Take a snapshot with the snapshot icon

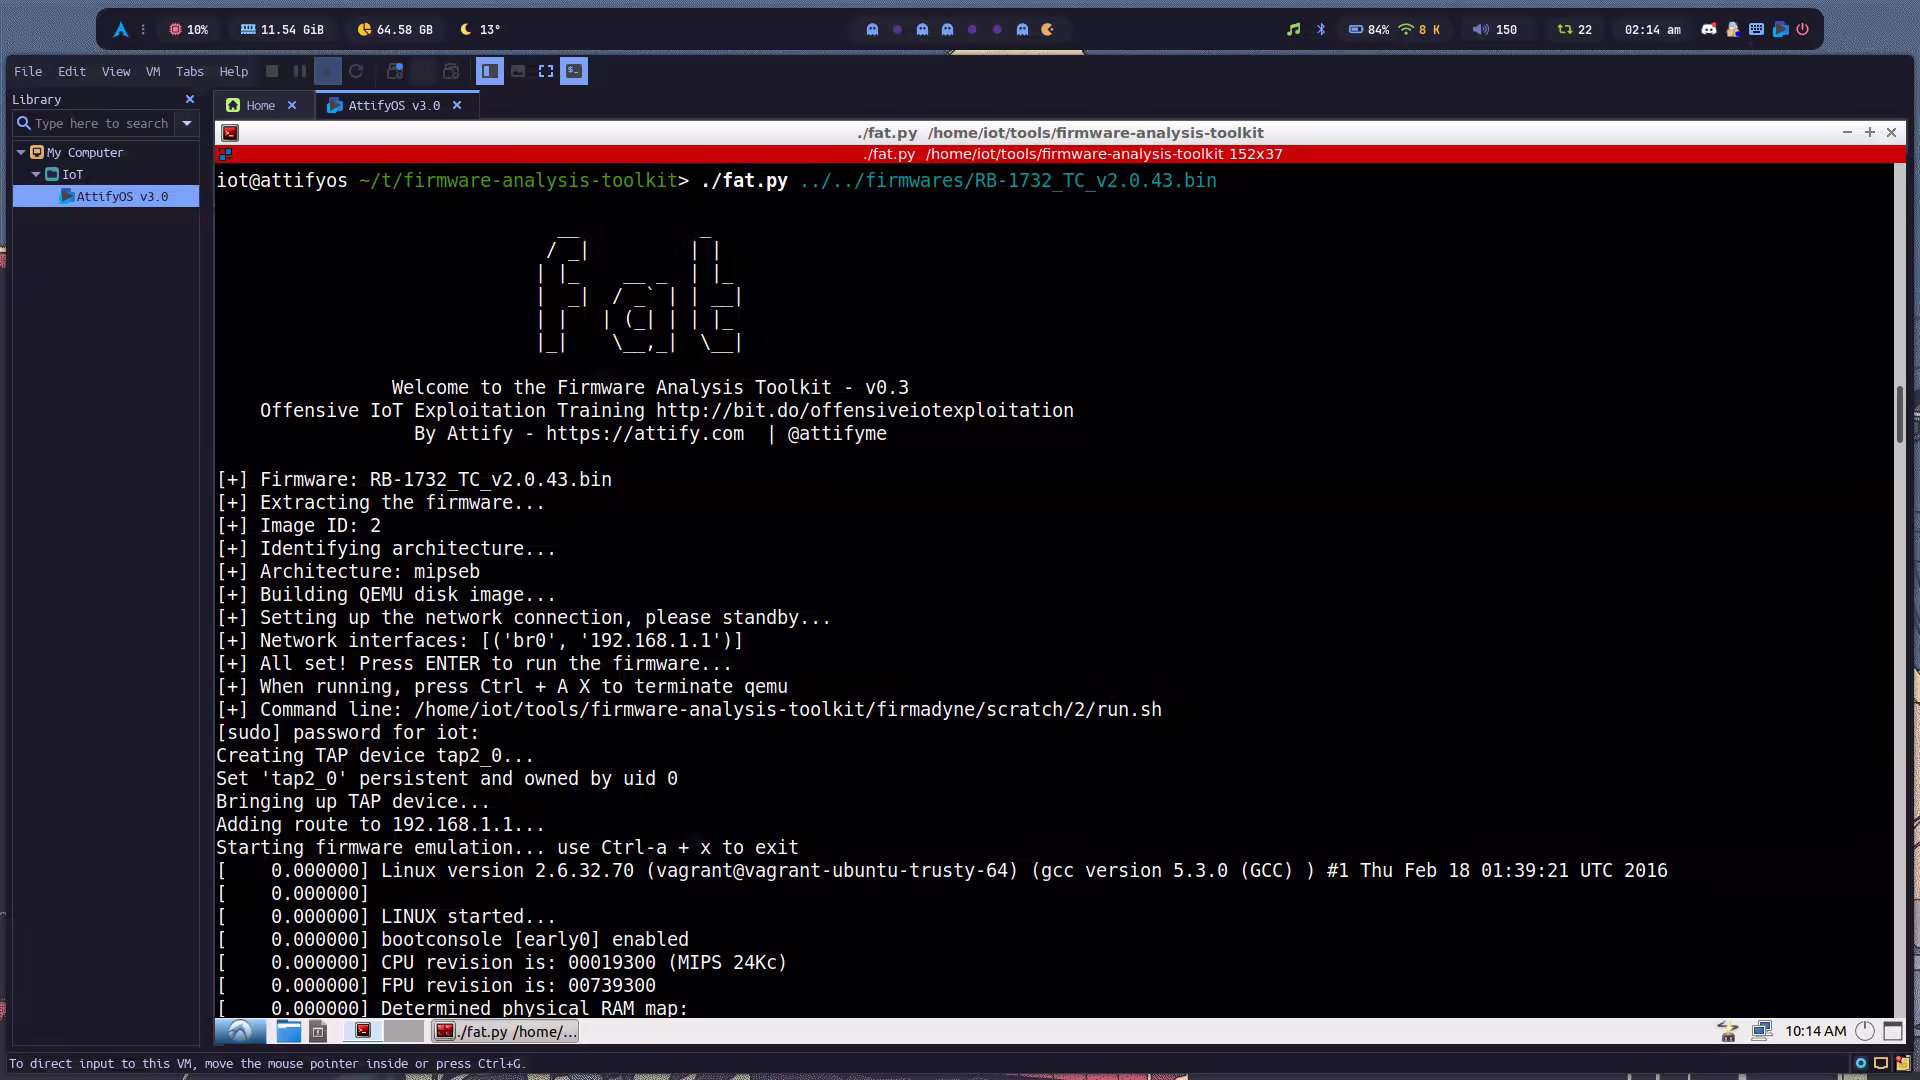[x=395, y=71]
